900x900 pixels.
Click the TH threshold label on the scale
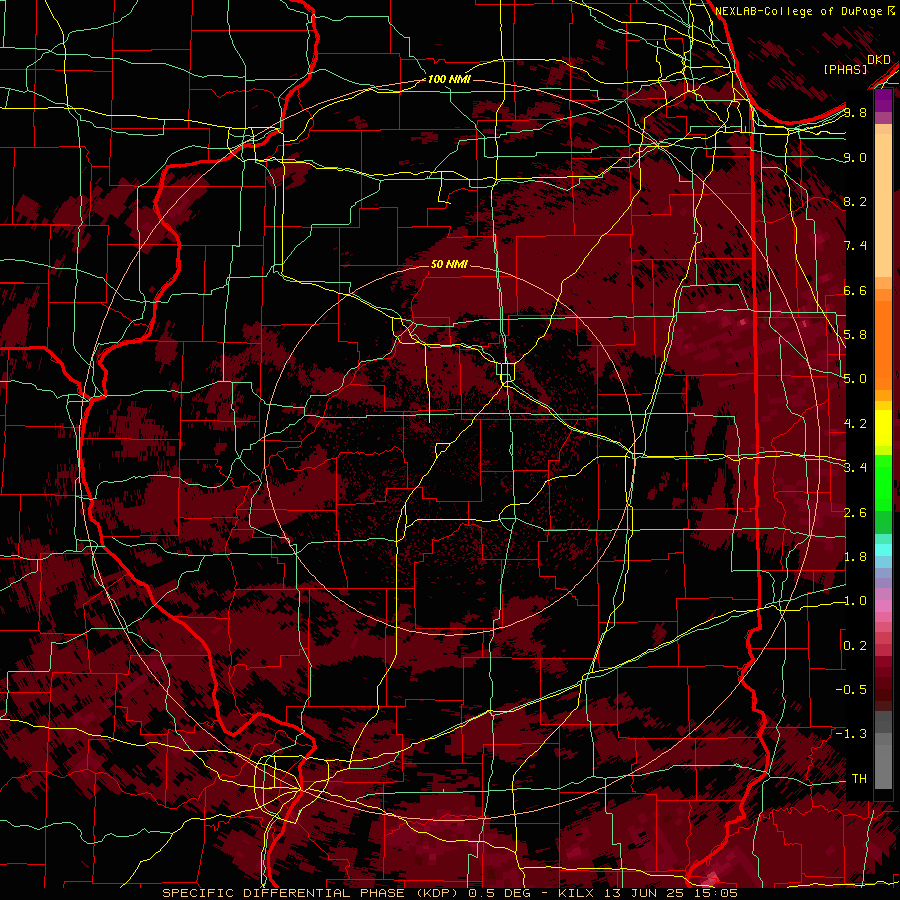[859, 779]
